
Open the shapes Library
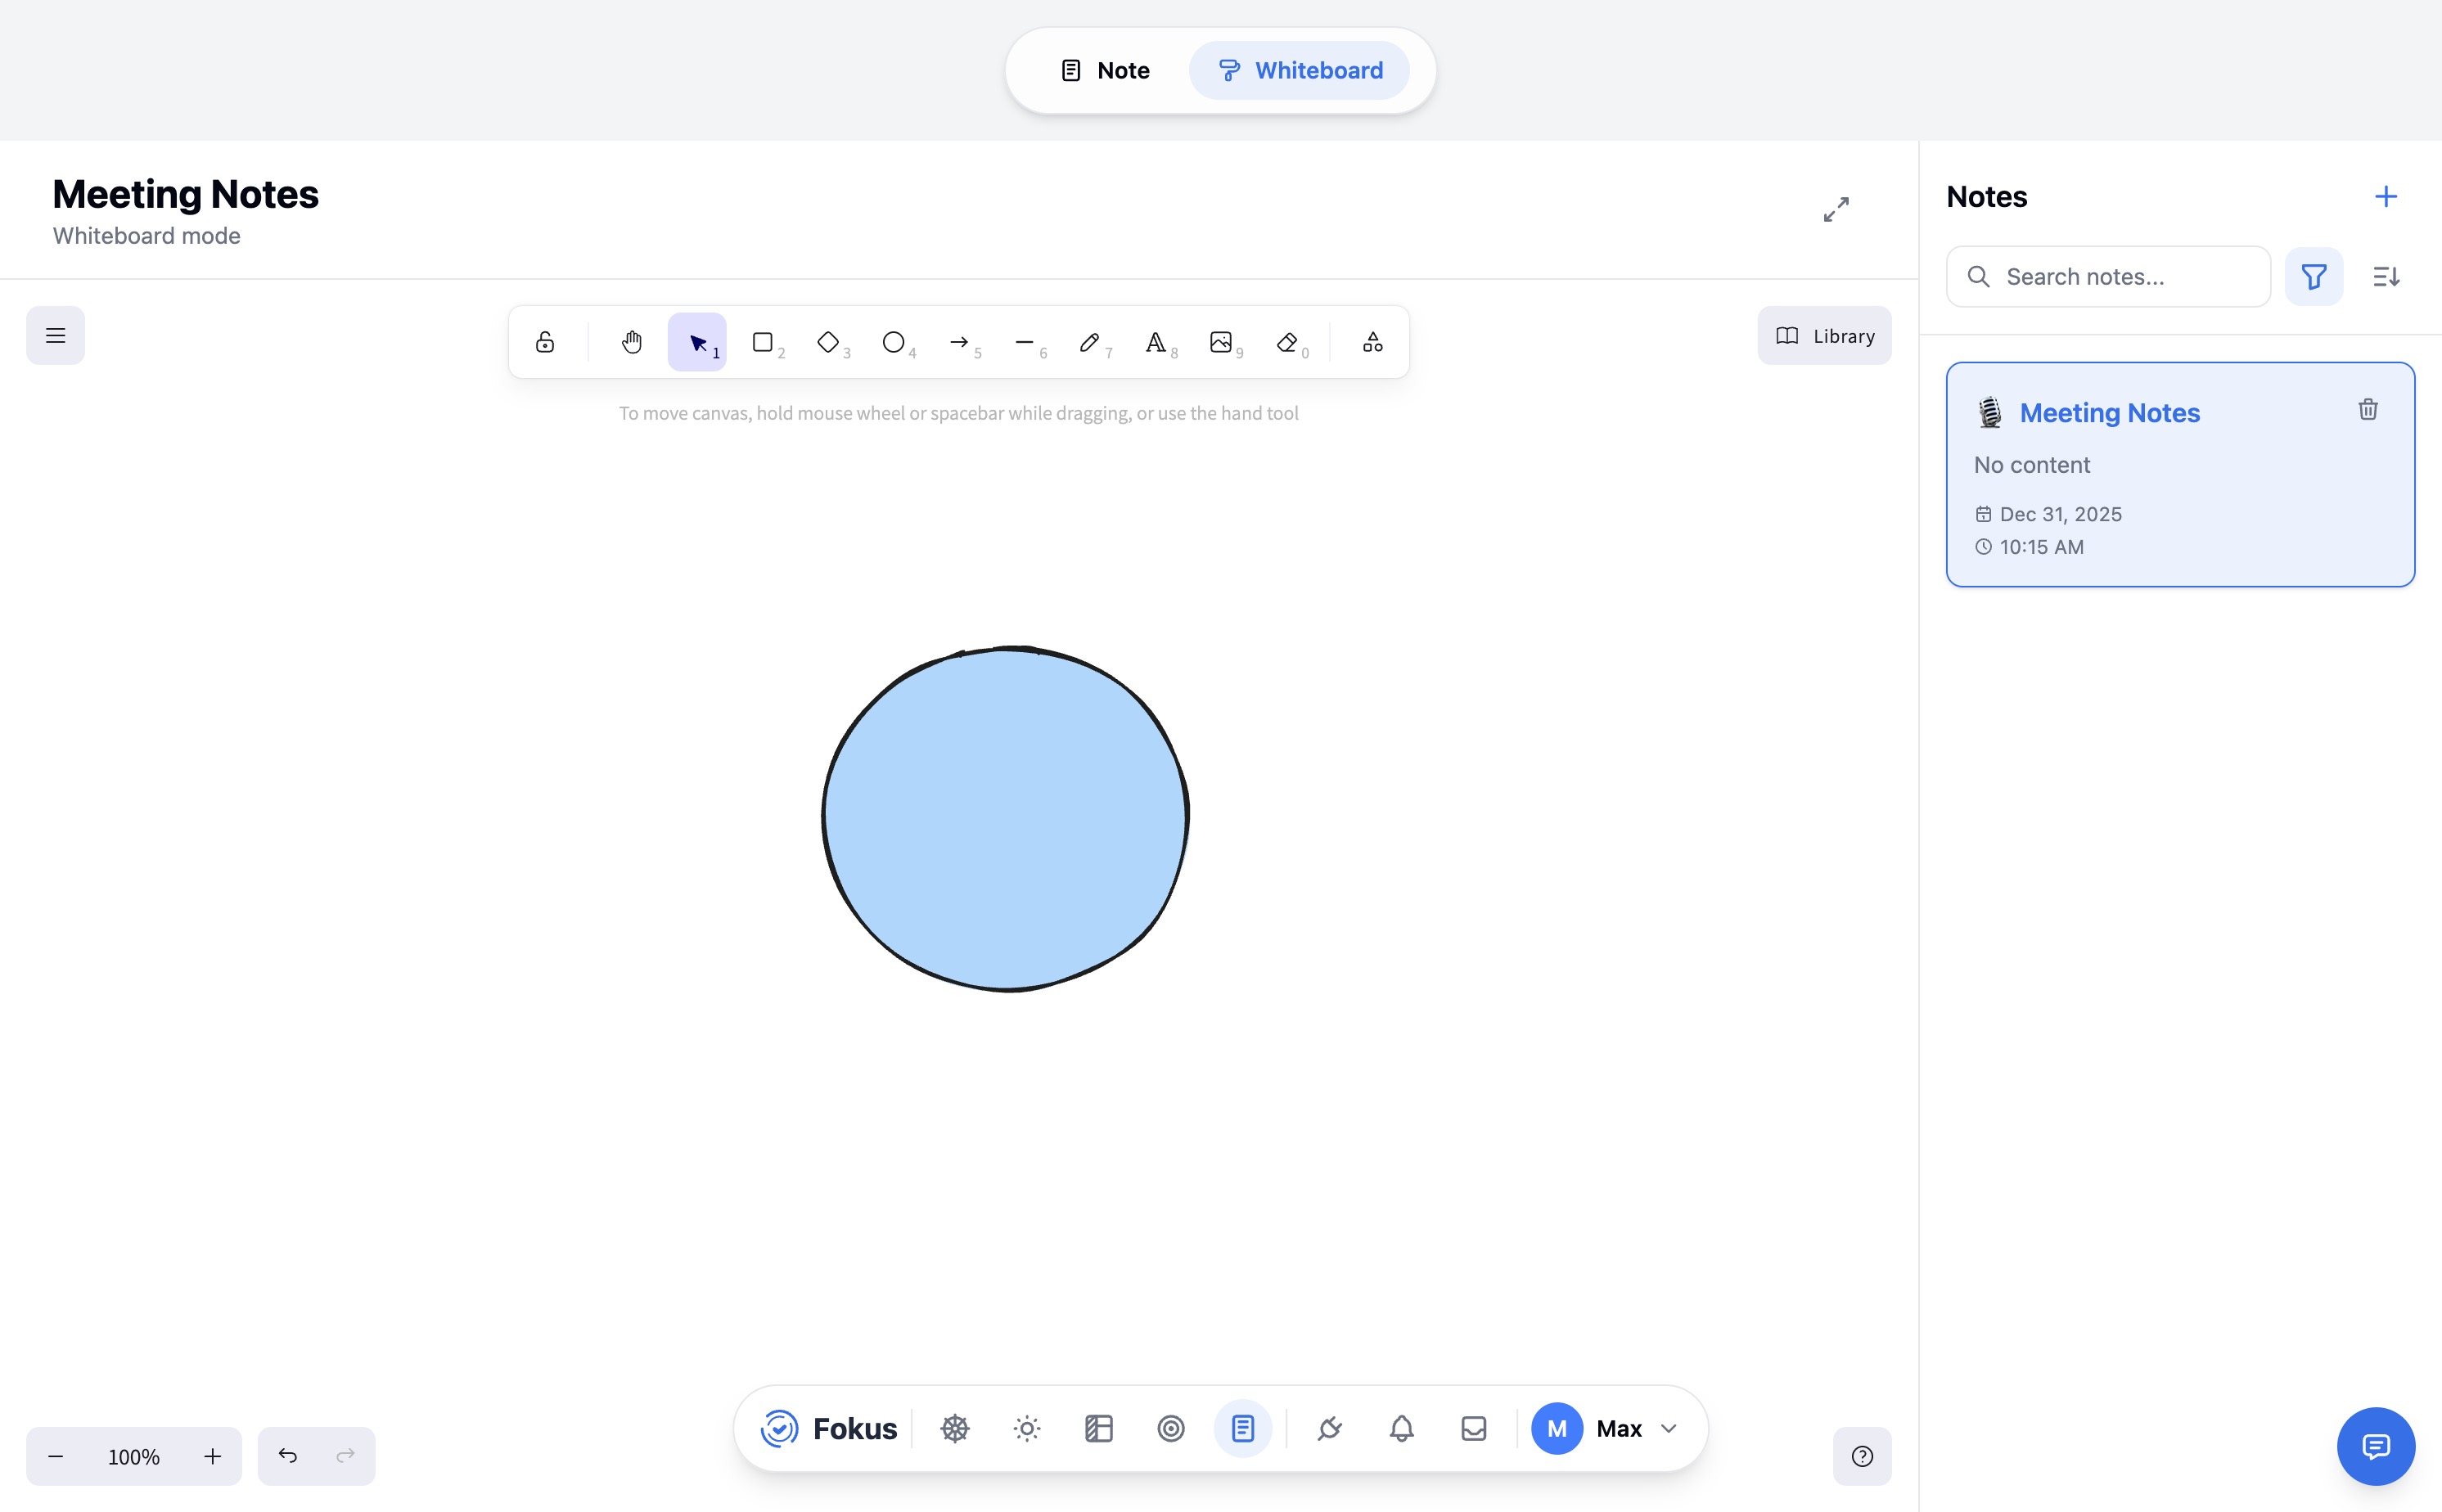click(1823, 335)
